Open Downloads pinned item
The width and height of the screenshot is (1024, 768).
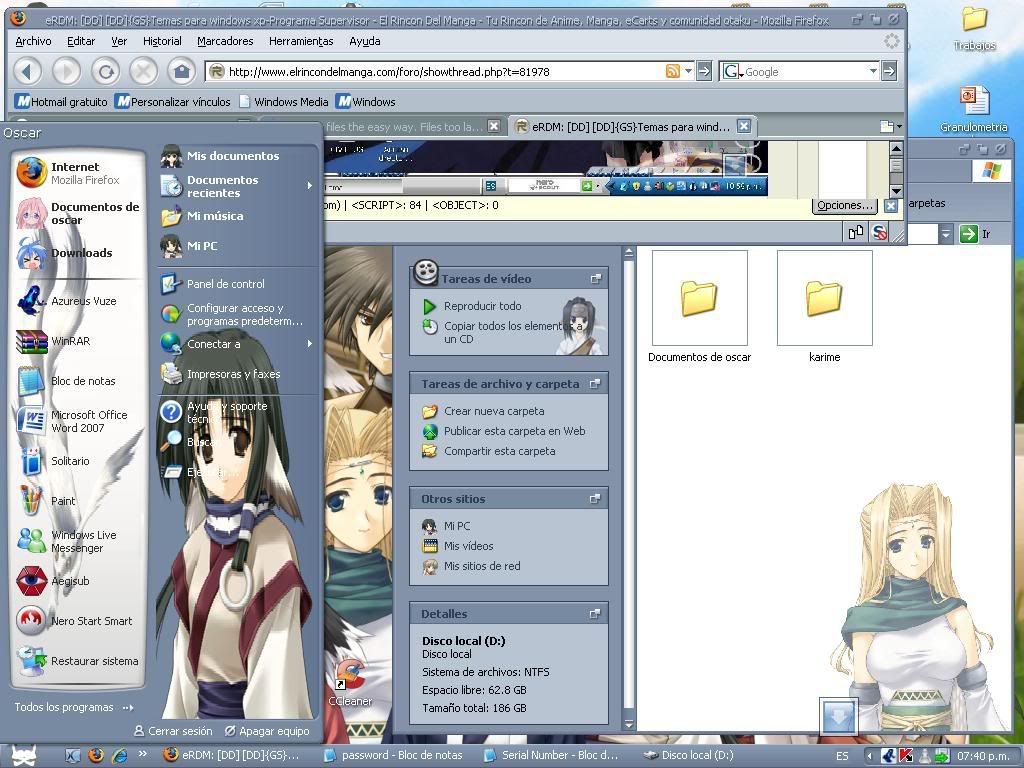pos(77,253)
